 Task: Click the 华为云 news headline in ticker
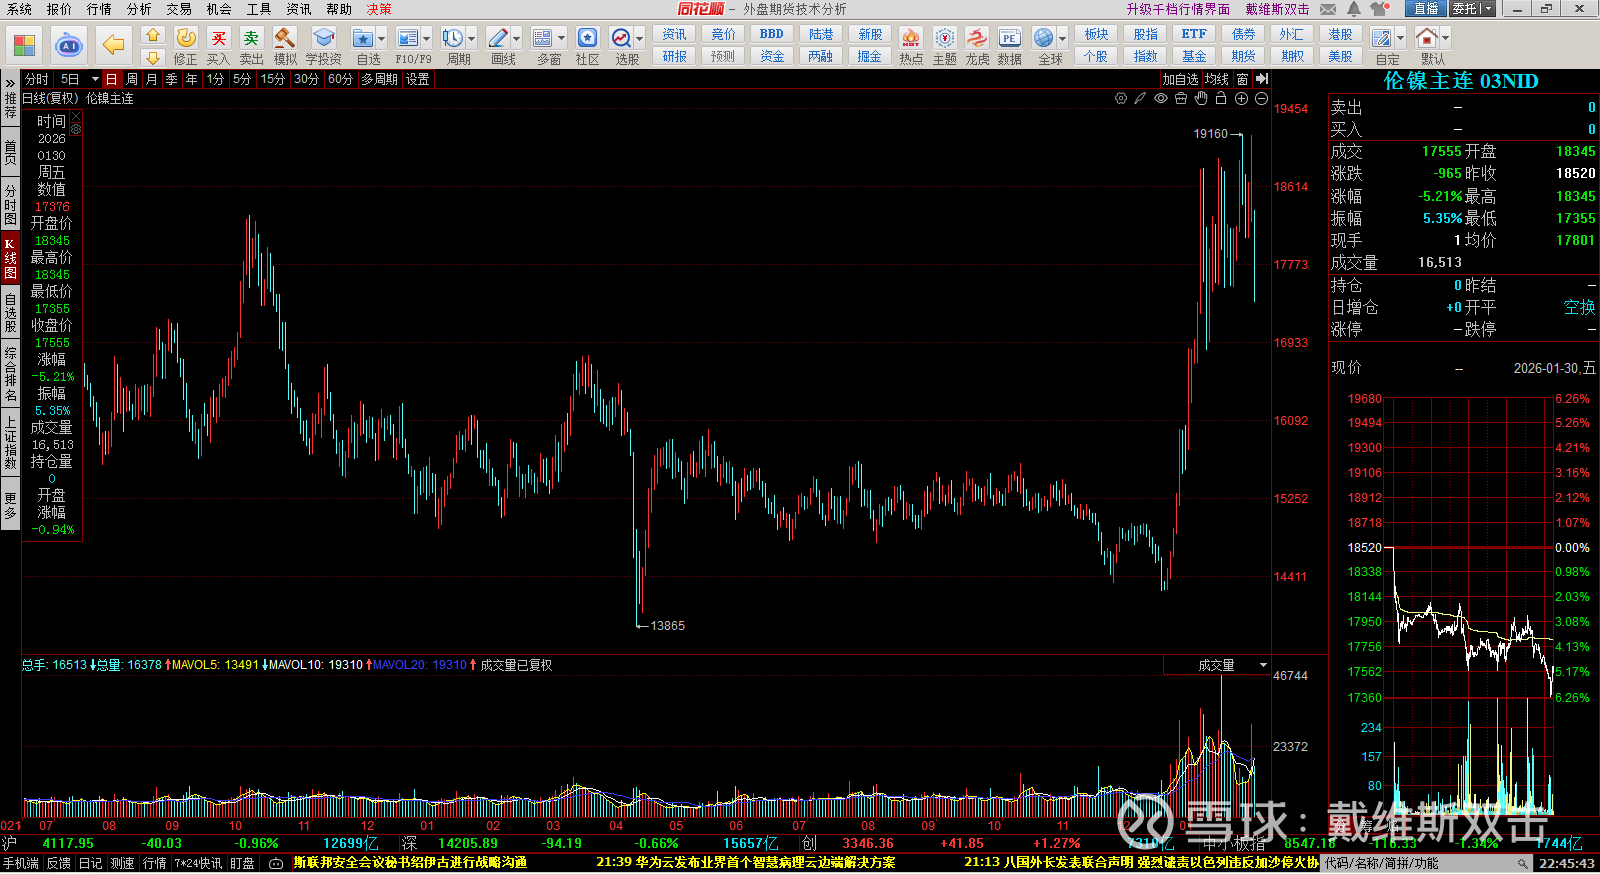coord(746,862)
